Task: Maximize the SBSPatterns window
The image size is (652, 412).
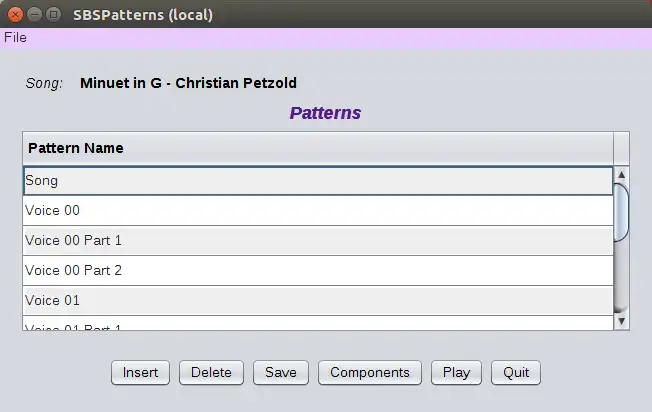Action: coord(54,15)
